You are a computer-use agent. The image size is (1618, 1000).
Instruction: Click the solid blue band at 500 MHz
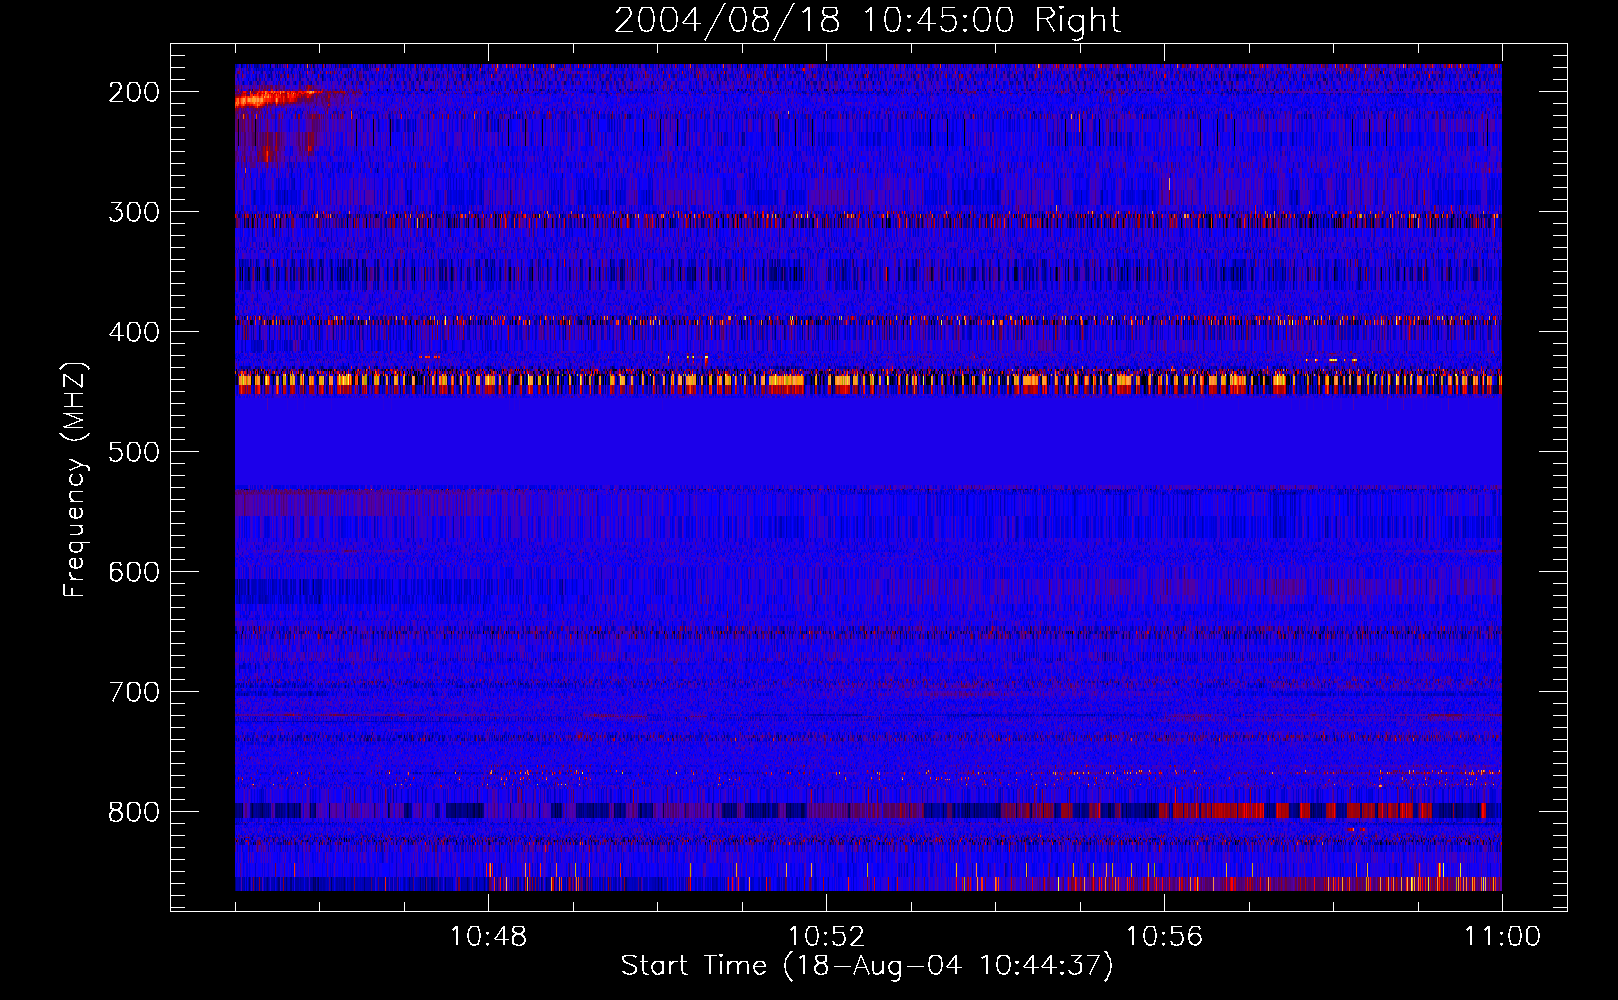(868, 440)
